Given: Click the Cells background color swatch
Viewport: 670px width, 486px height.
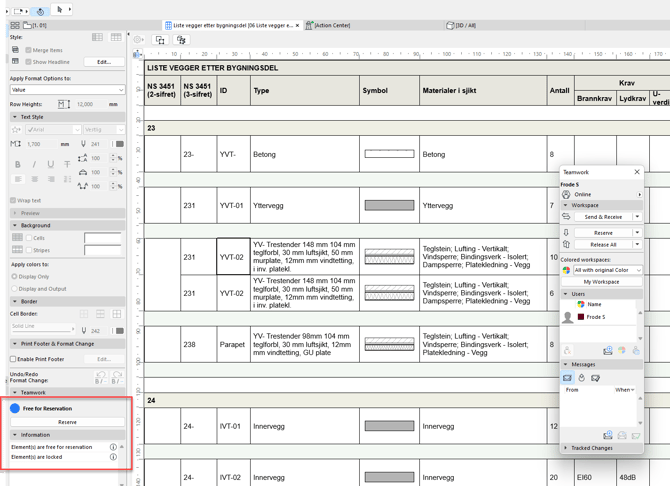Looking at the screenshot, I should tap(102, 238).
